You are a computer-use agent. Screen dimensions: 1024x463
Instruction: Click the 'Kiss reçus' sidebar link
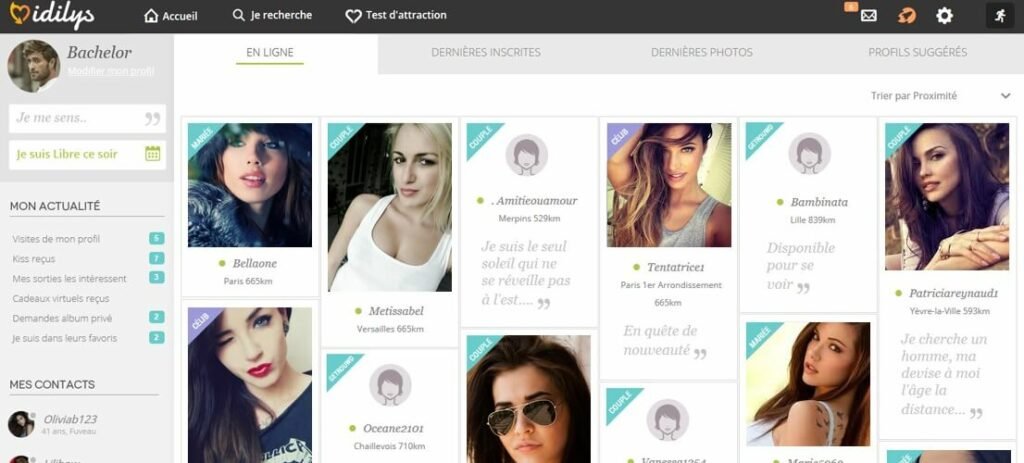point(35,259)
